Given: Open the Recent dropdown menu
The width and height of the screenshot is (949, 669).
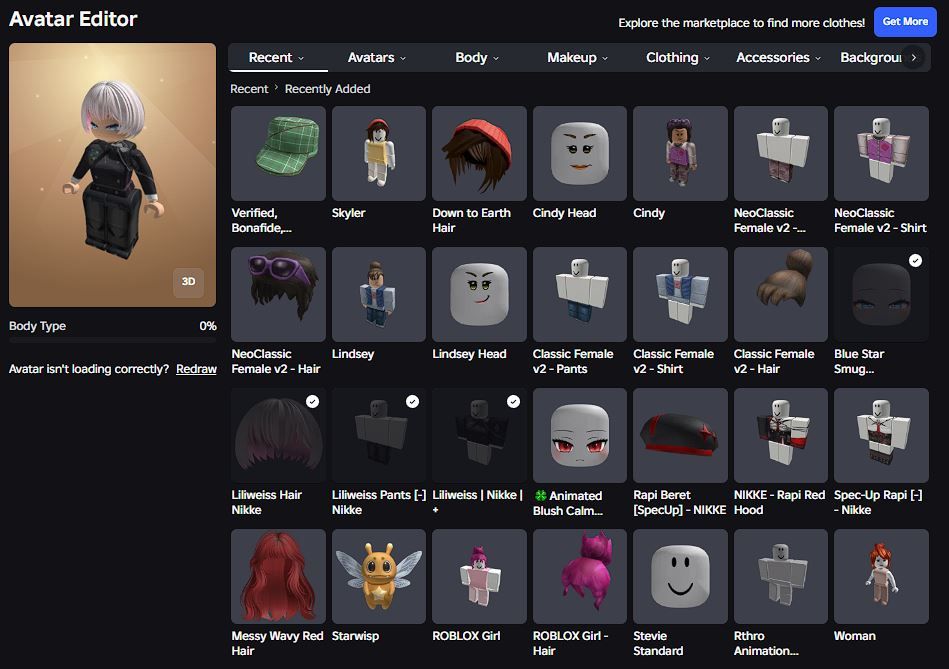Looking at the screenshot, I should pos(277,58).
